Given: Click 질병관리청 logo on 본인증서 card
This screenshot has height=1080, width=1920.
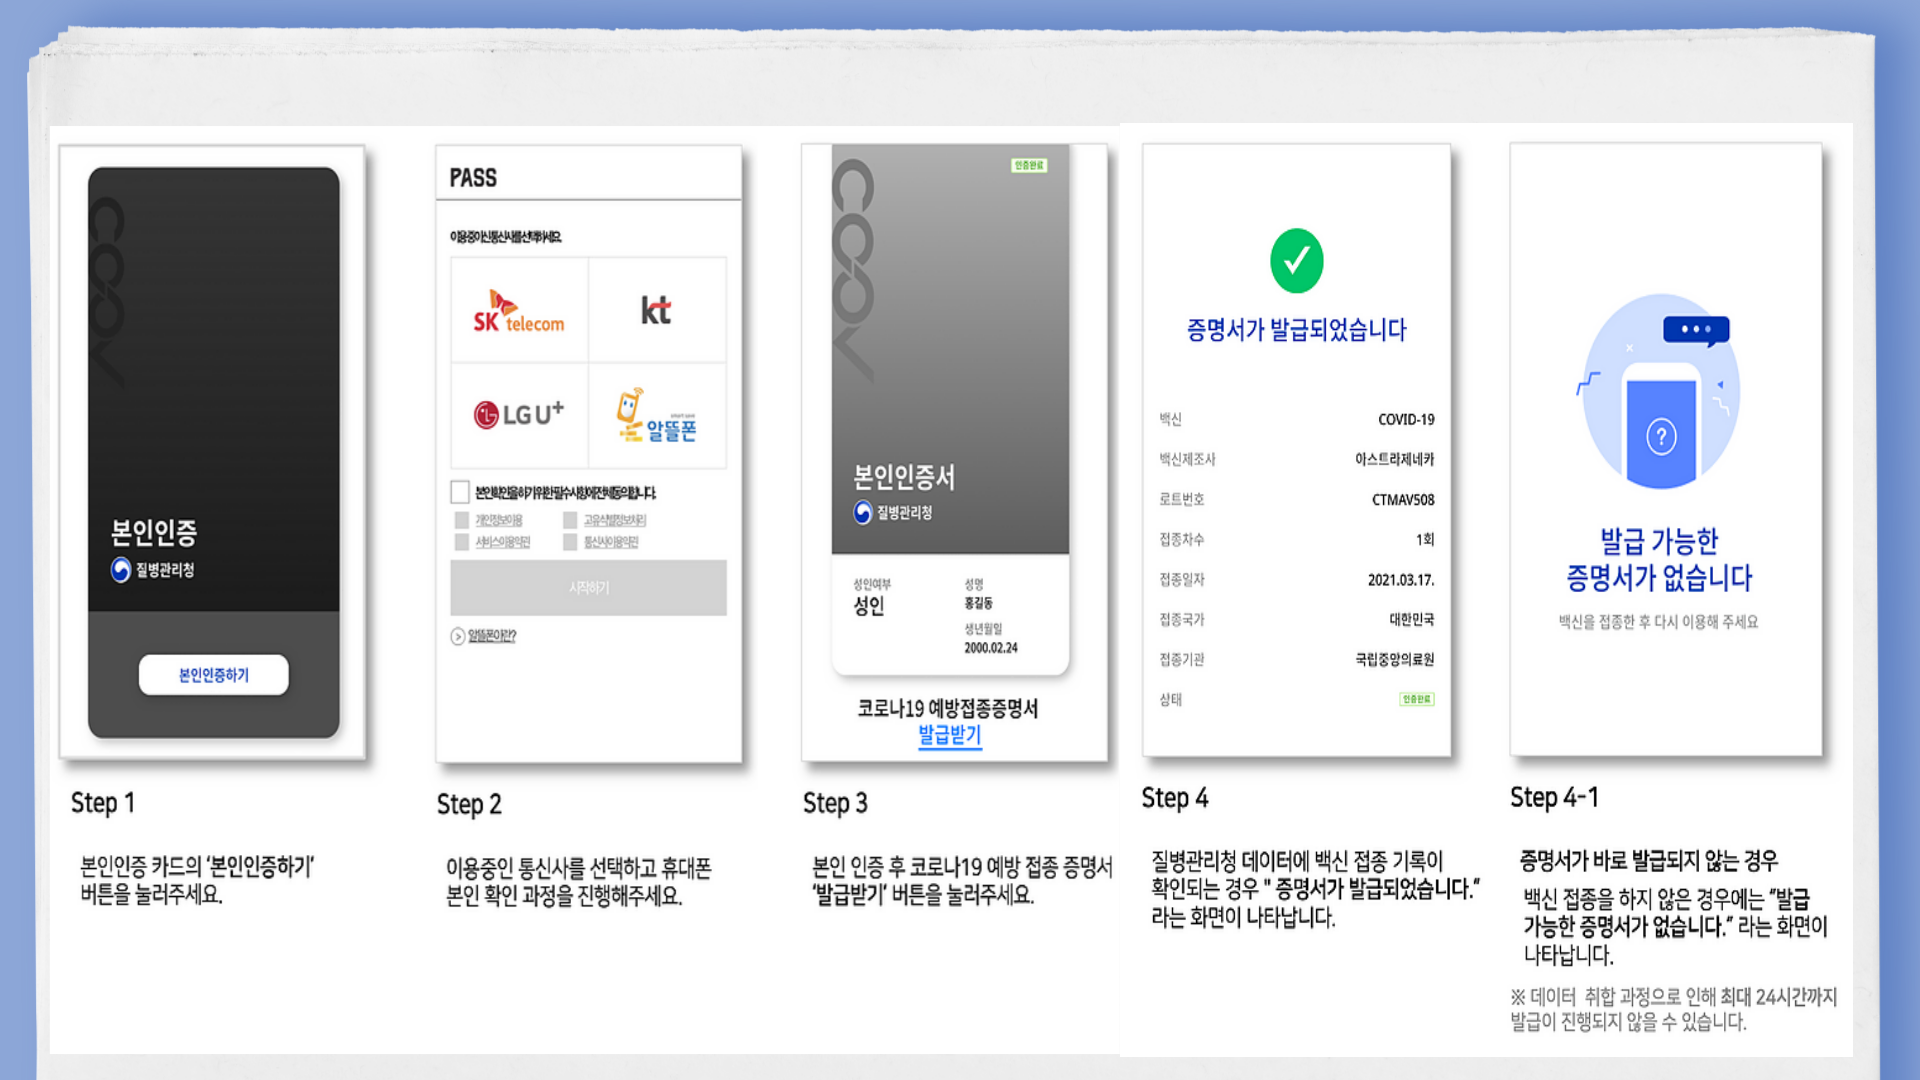Looking at the screenshot, I should tap(863, 513).
